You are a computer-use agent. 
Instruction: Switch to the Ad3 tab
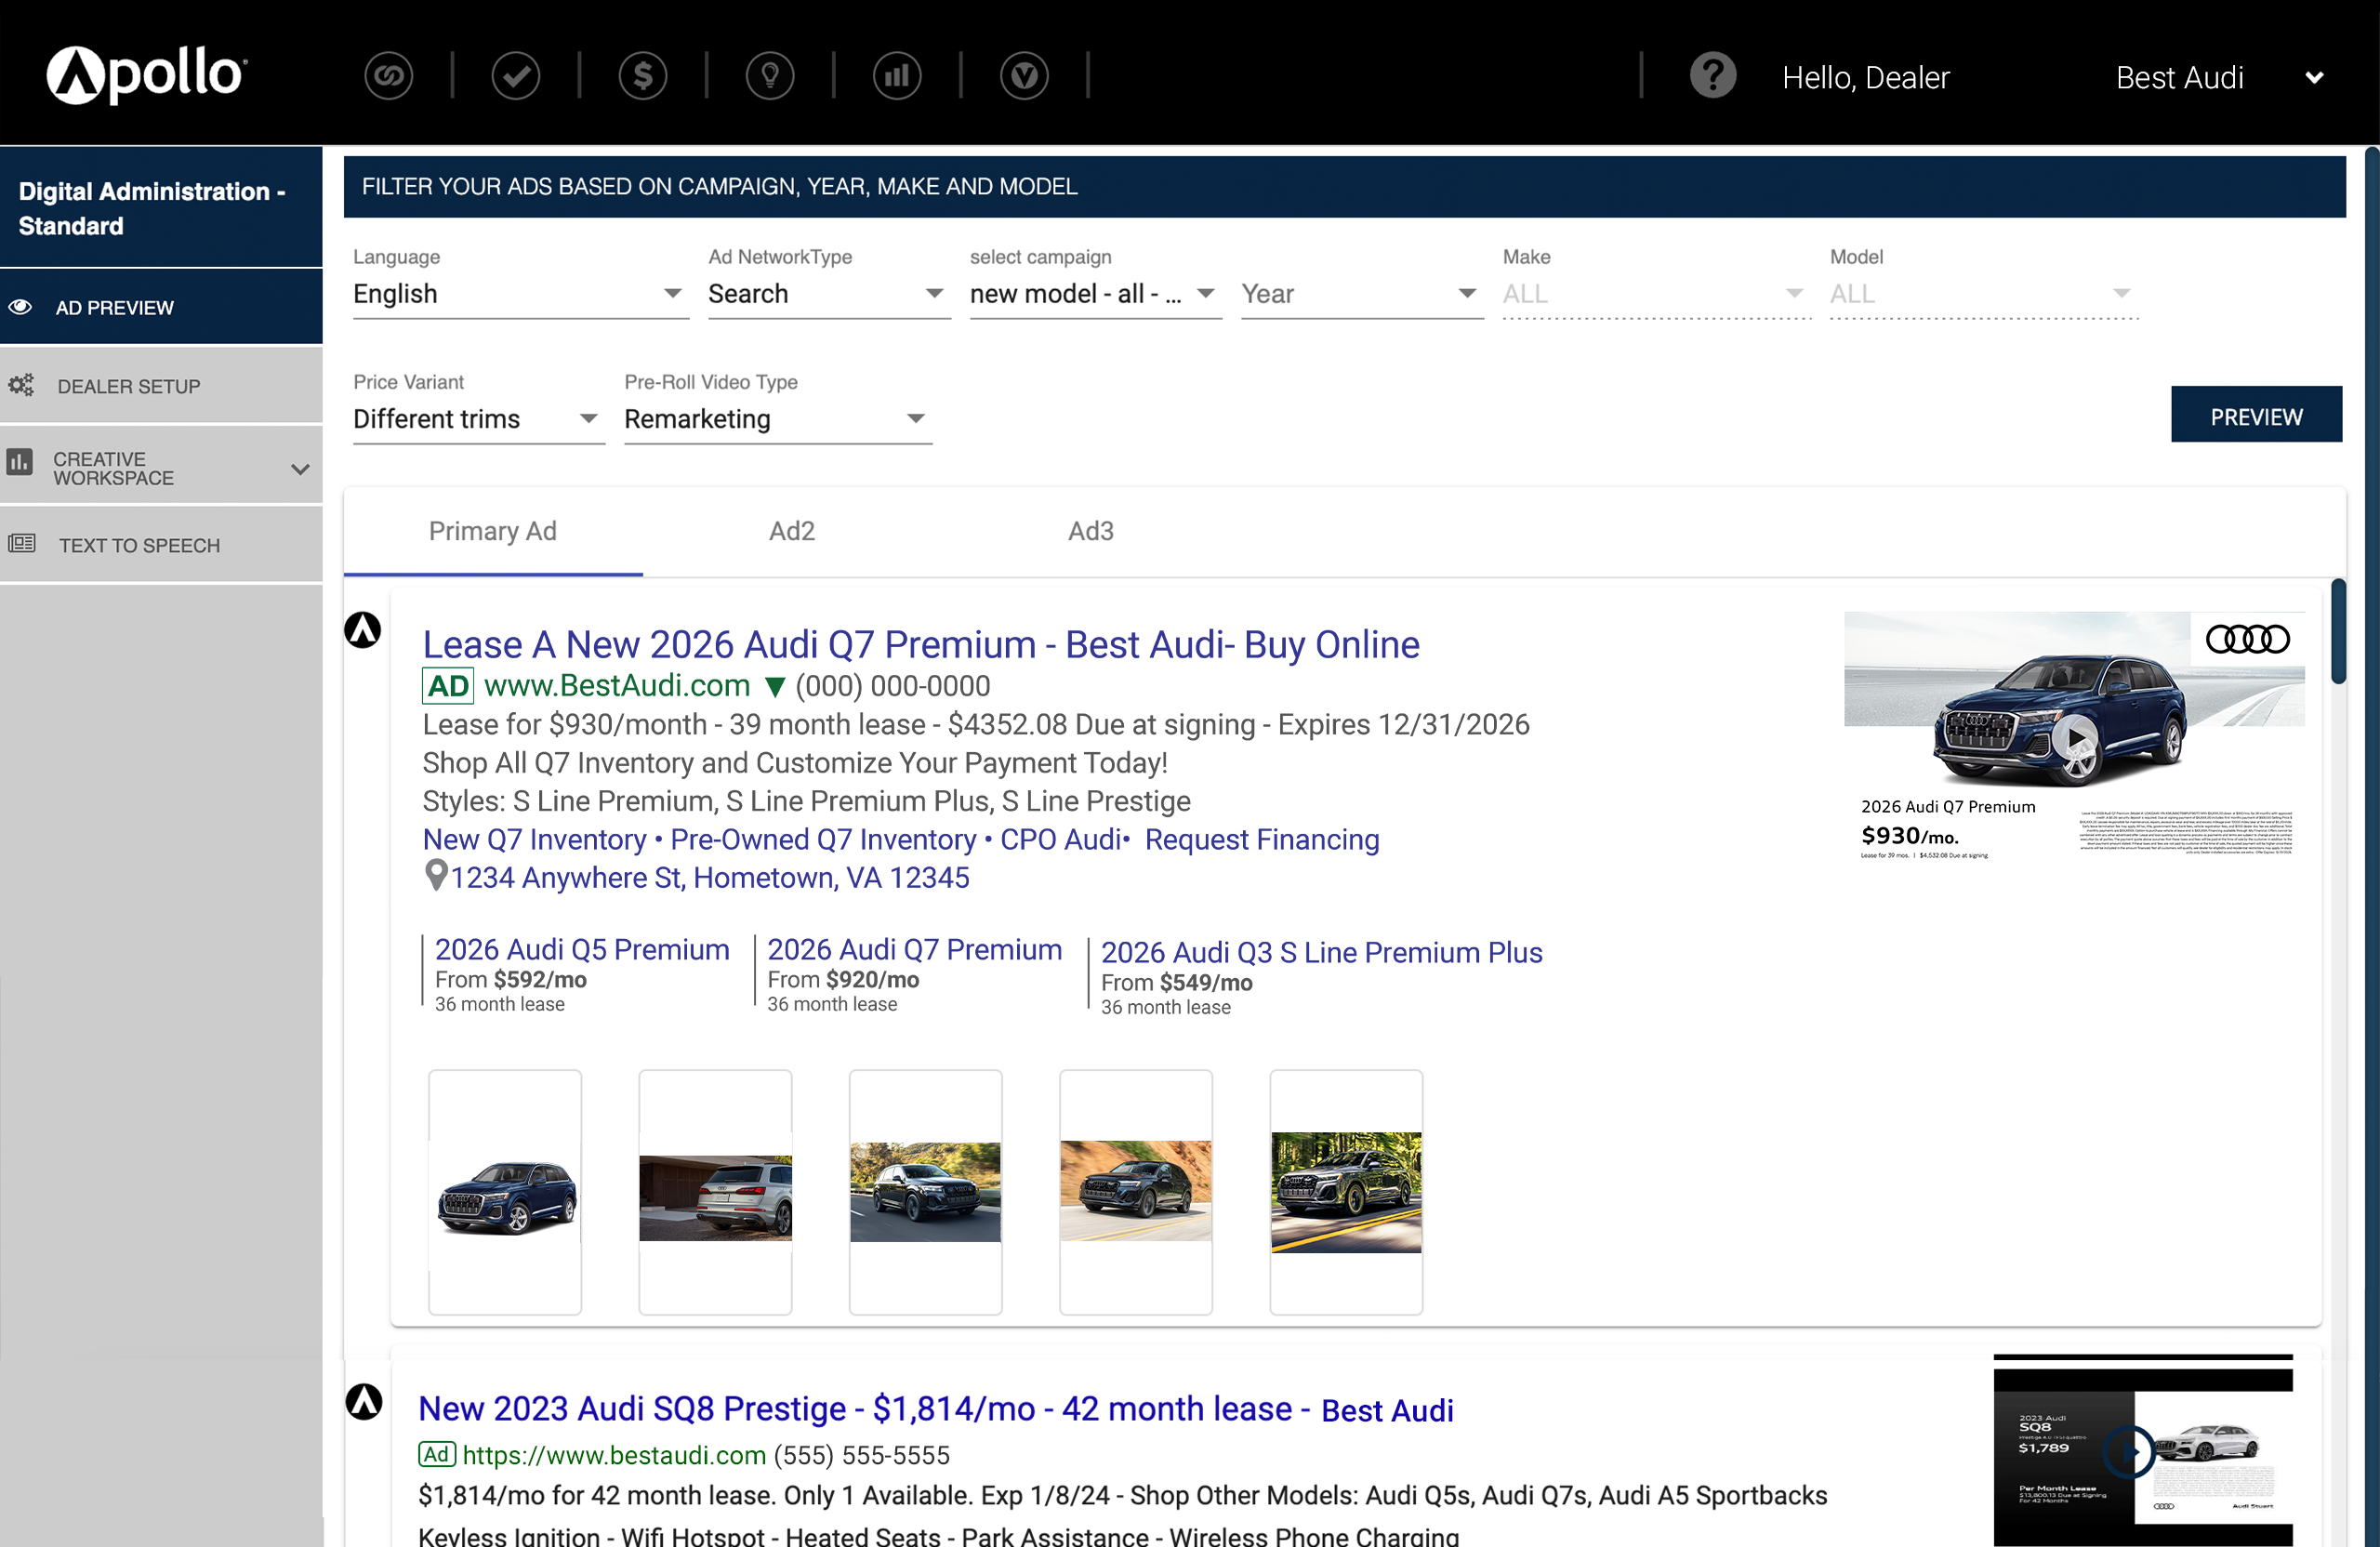tap(1089, 531)
